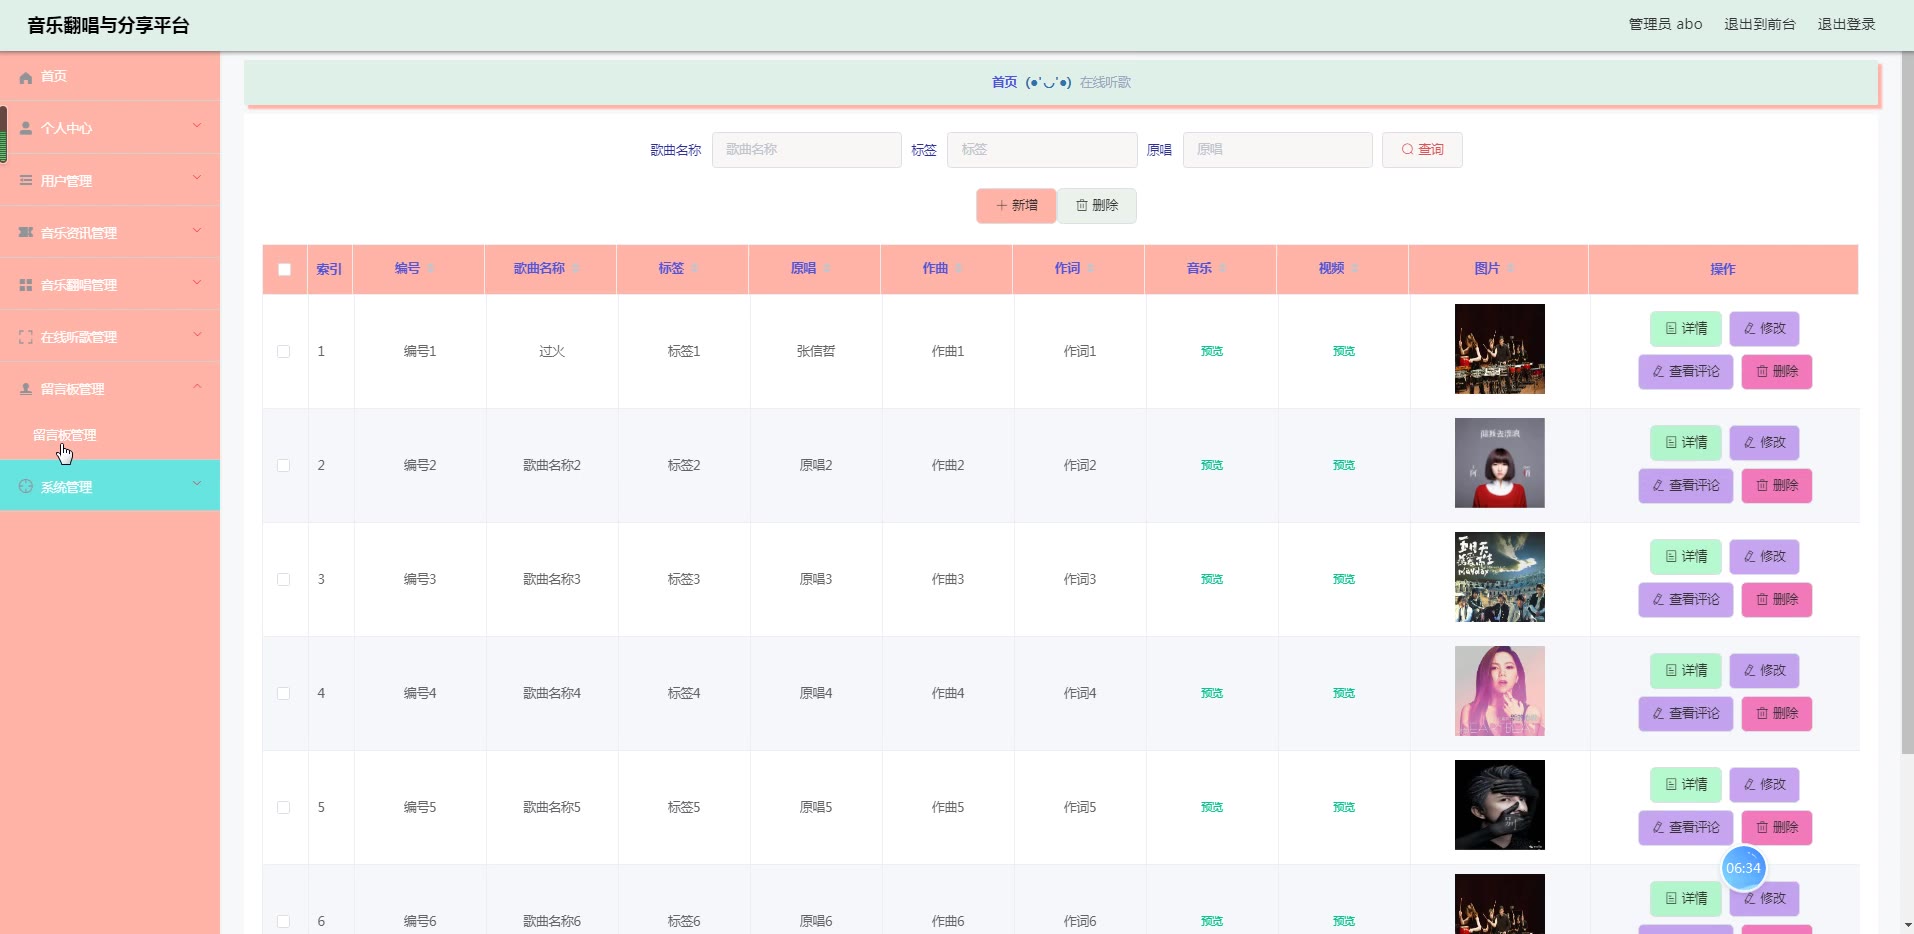Click the list icon beside 用户管理

click(26, 180)
